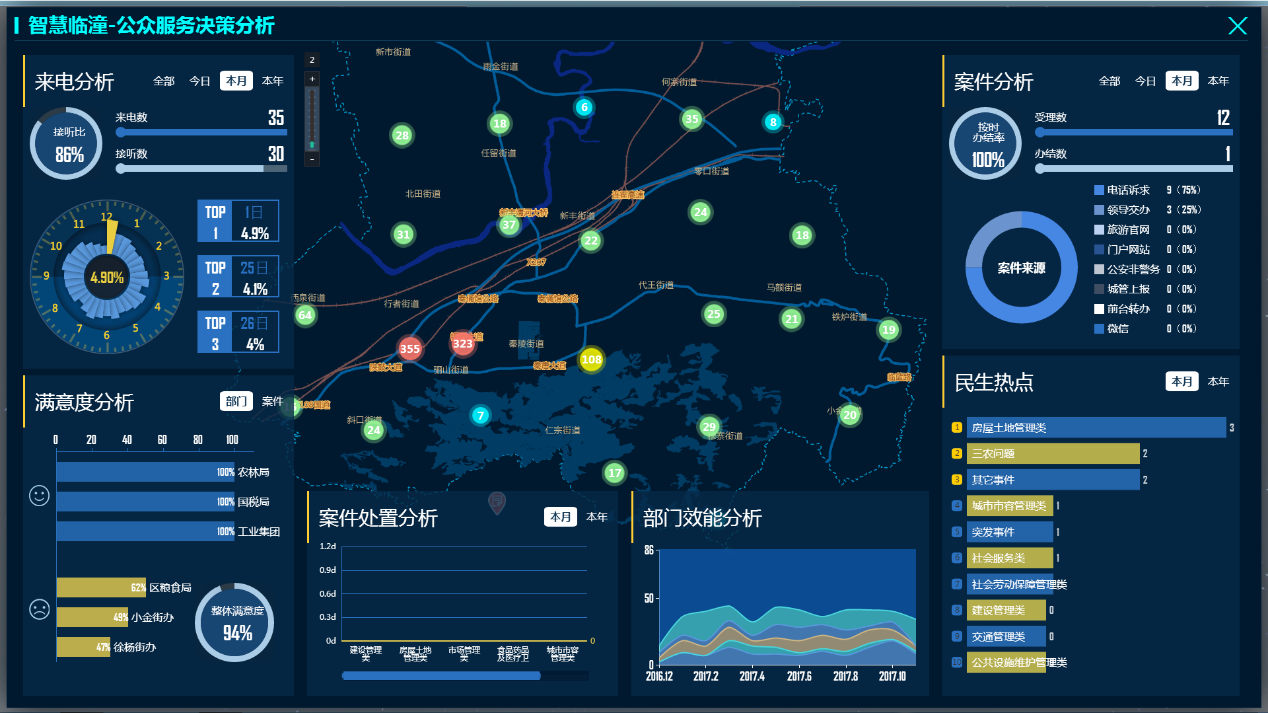
Task: Open the TOP 3 card 26日 4%
Action: 238,332
